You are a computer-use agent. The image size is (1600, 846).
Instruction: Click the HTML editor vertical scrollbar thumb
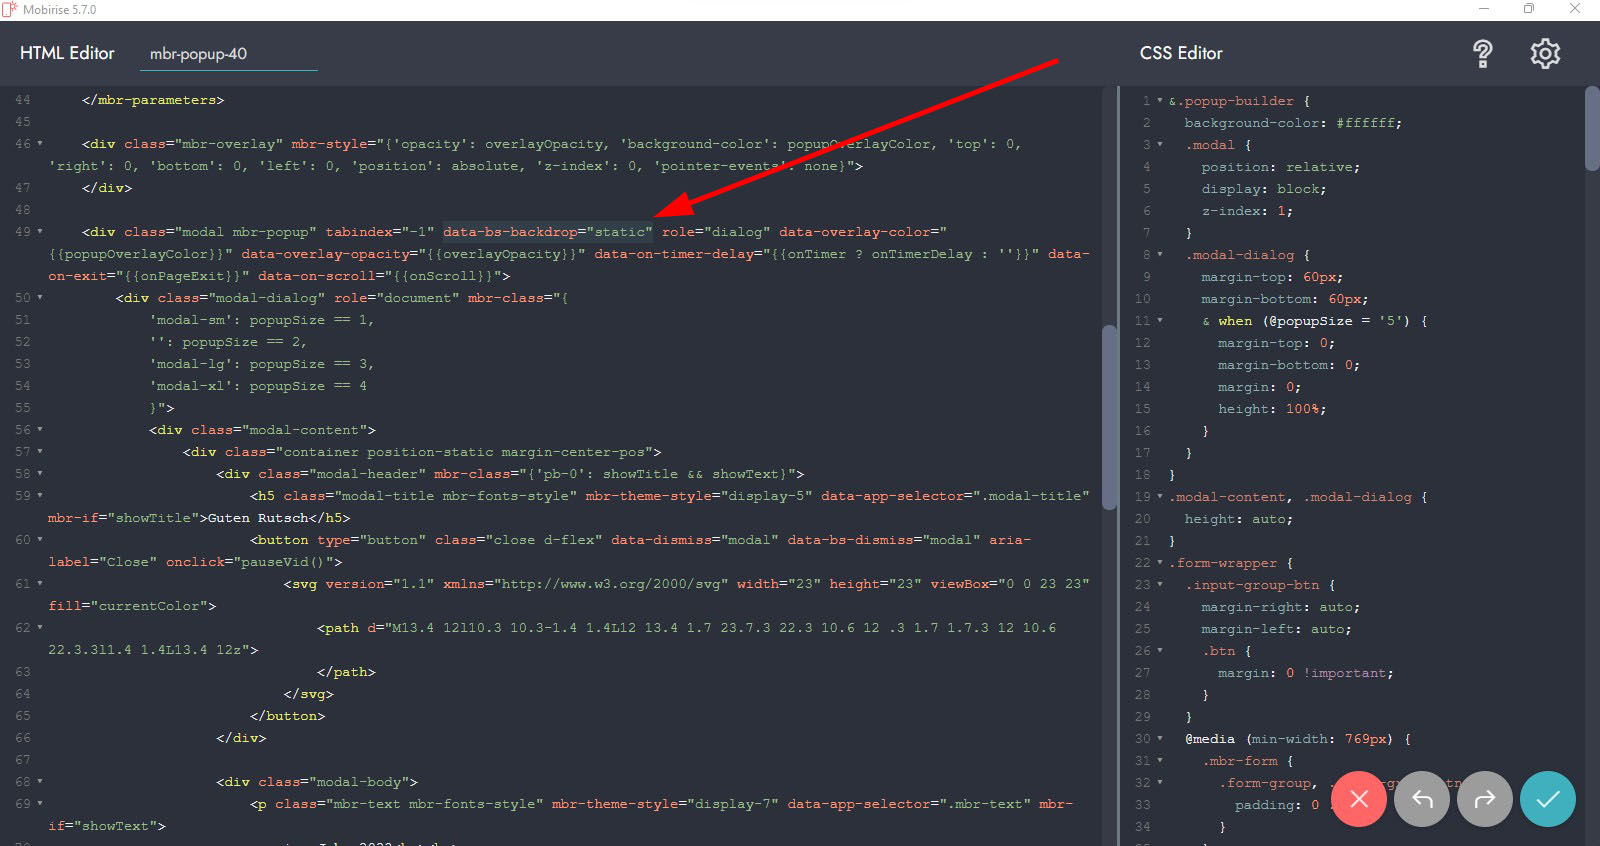coord(1109,417)
